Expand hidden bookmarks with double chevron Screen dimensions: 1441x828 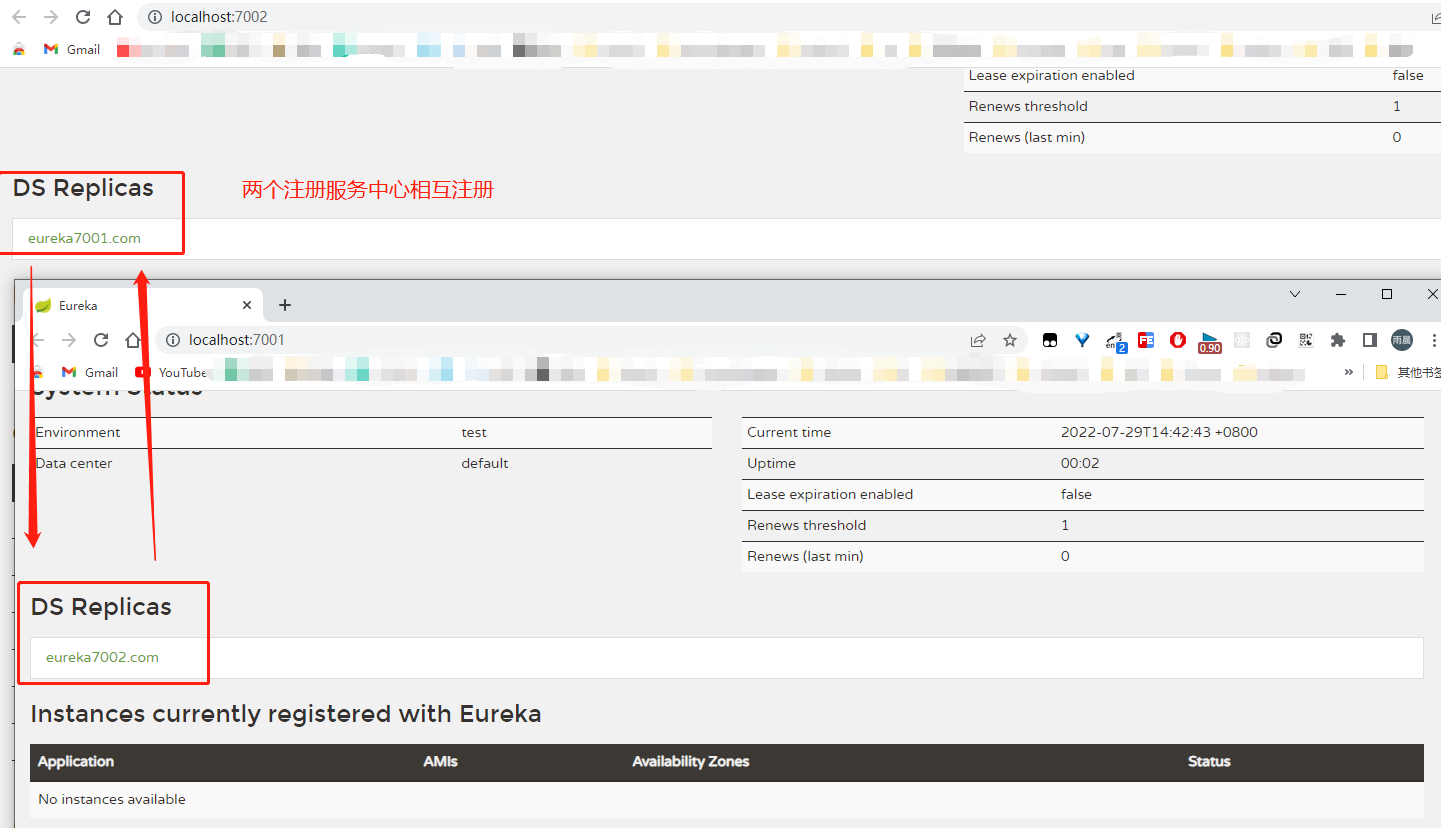(1348, 372)
